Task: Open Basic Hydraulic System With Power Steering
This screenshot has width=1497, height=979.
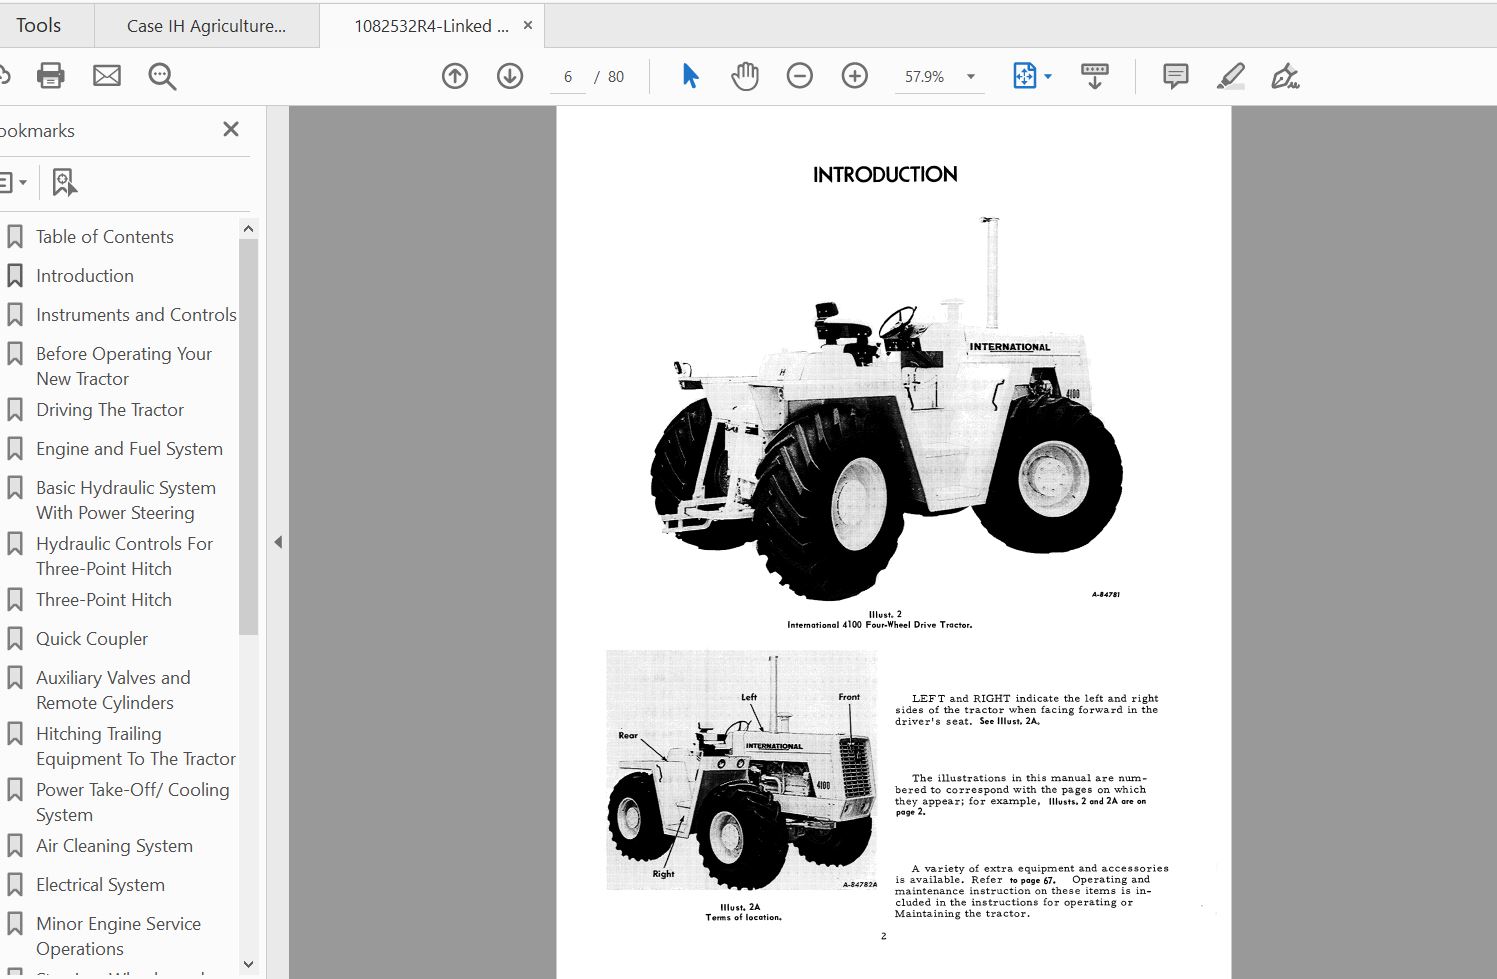Action: point(126,500)
